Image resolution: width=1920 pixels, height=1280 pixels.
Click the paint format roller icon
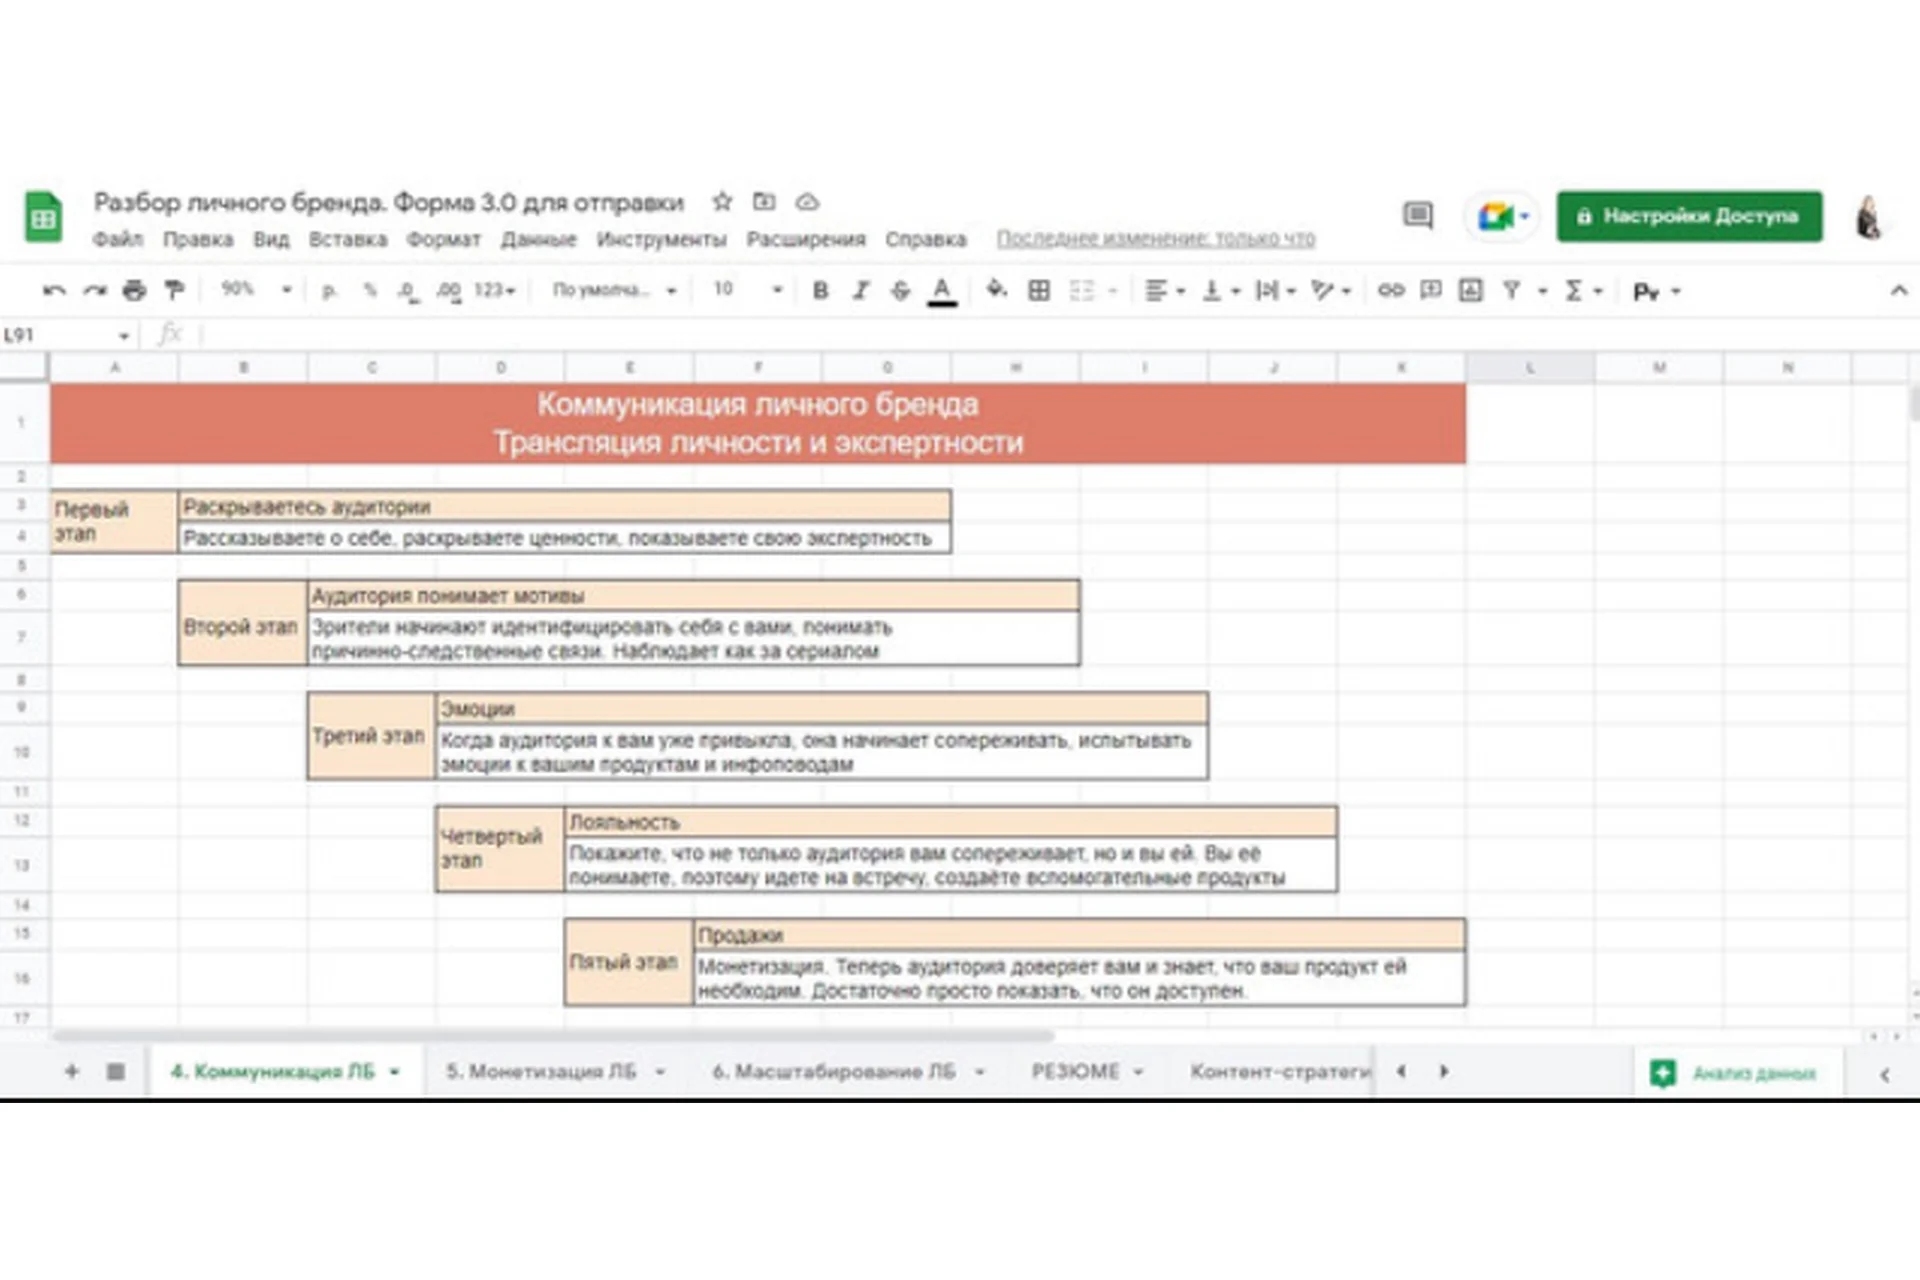coord(174,290)
